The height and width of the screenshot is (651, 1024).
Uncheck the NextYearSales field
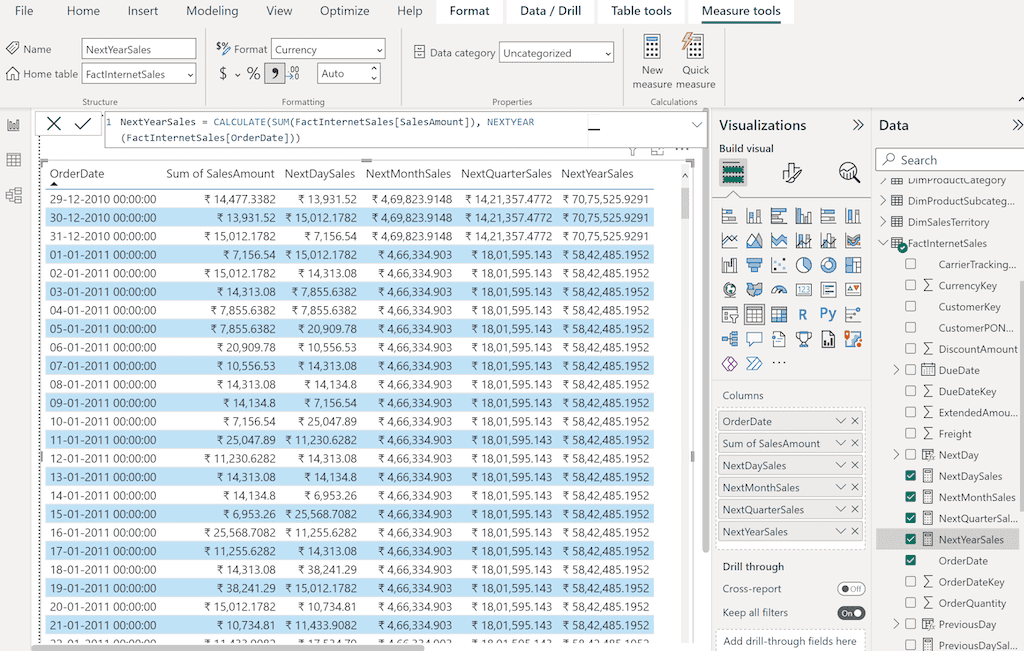point(911,539)
